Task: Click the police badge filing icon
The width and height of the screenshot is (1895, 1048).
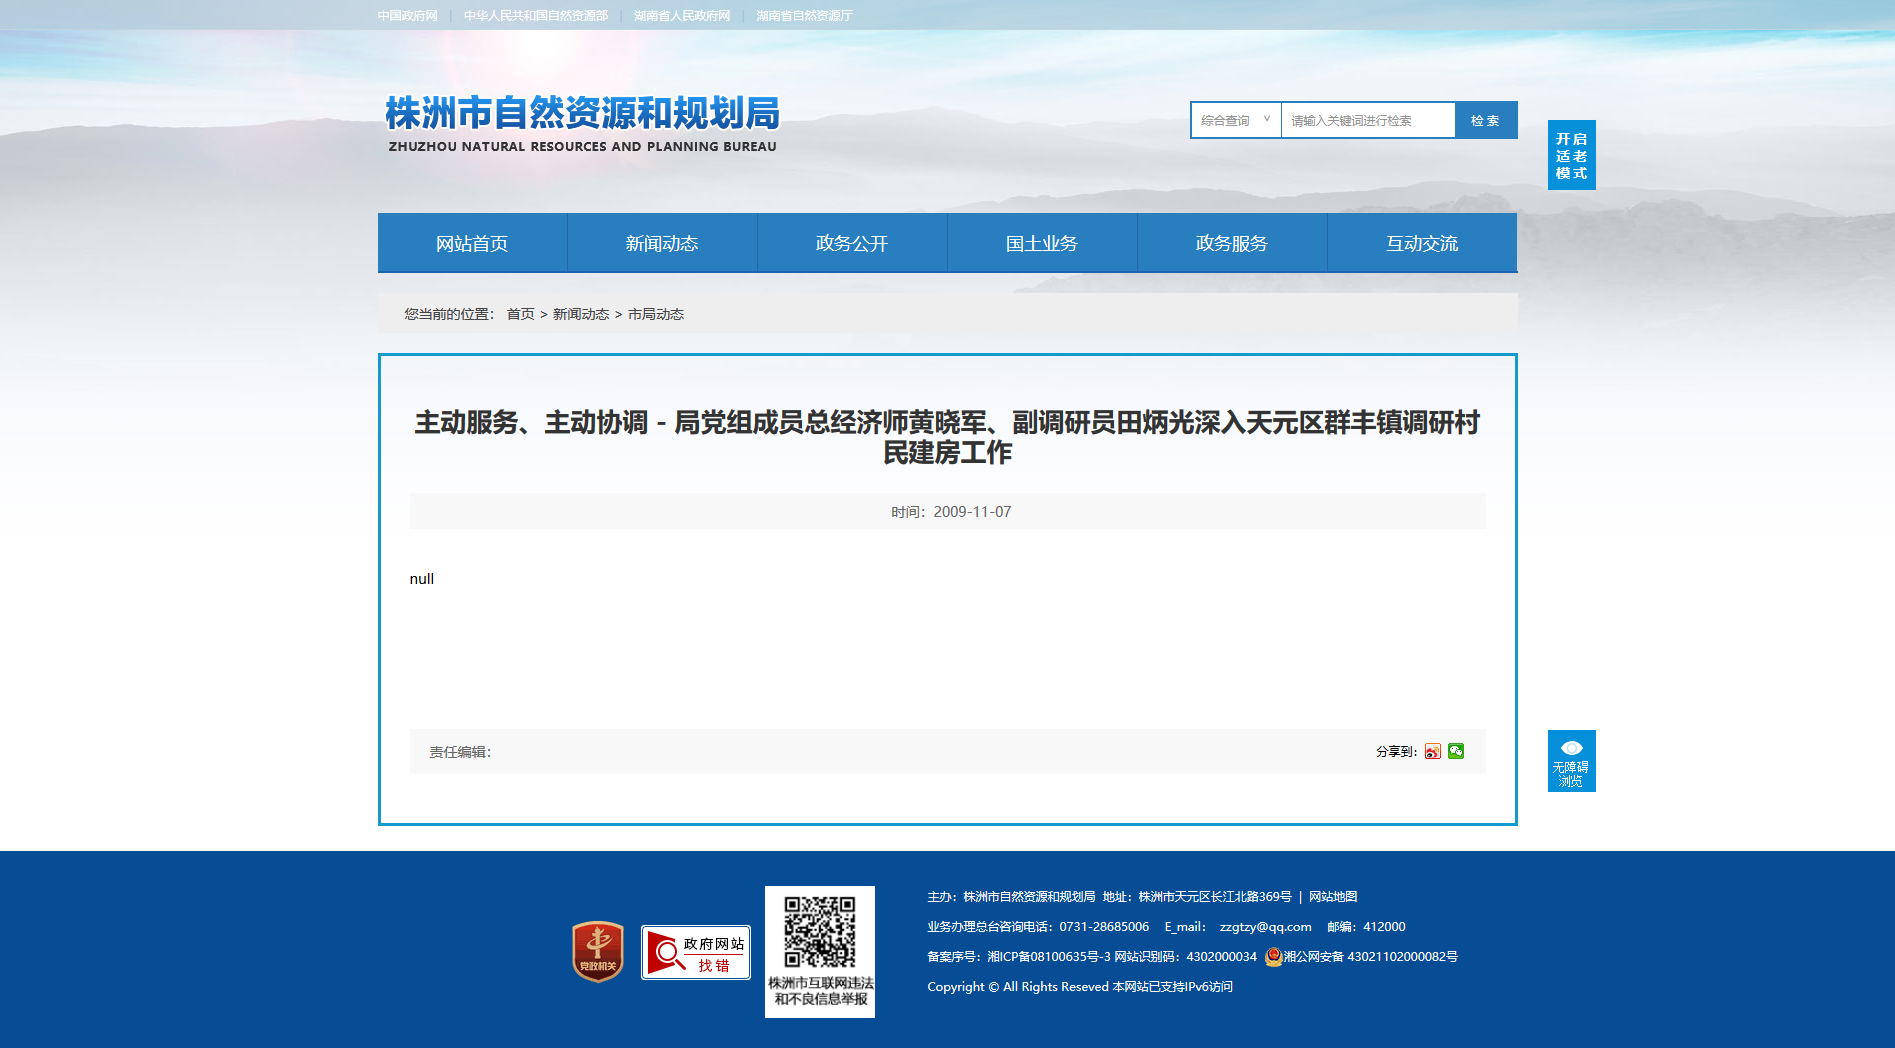Action: click(x=1273, y=957)
